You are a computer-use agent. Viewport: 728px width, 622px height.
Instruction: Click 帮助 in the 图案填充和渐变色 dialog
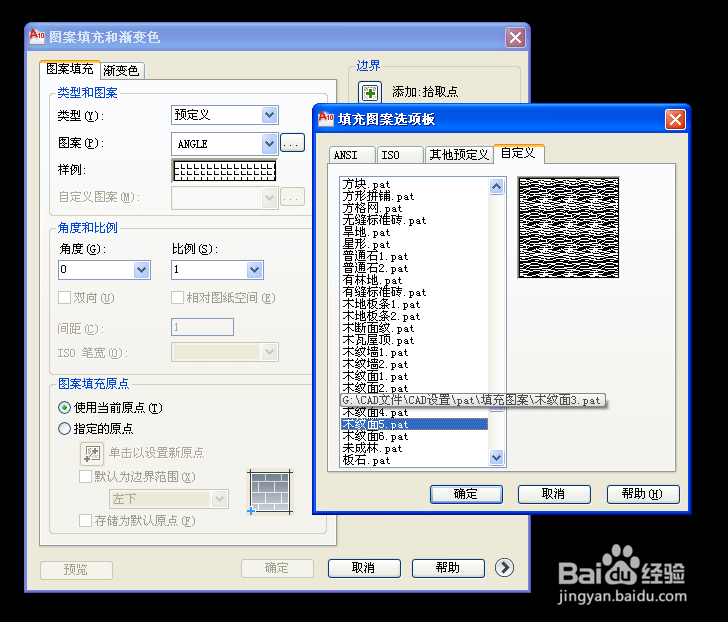pos(448,568)
